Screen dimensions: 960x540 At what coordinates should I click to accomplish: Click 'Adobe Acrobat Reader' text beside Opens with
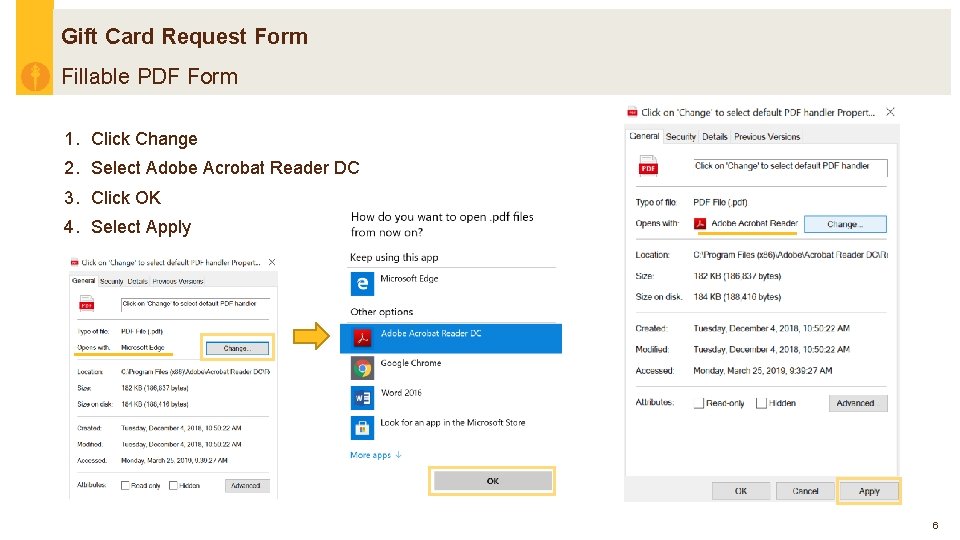[754, 223]
